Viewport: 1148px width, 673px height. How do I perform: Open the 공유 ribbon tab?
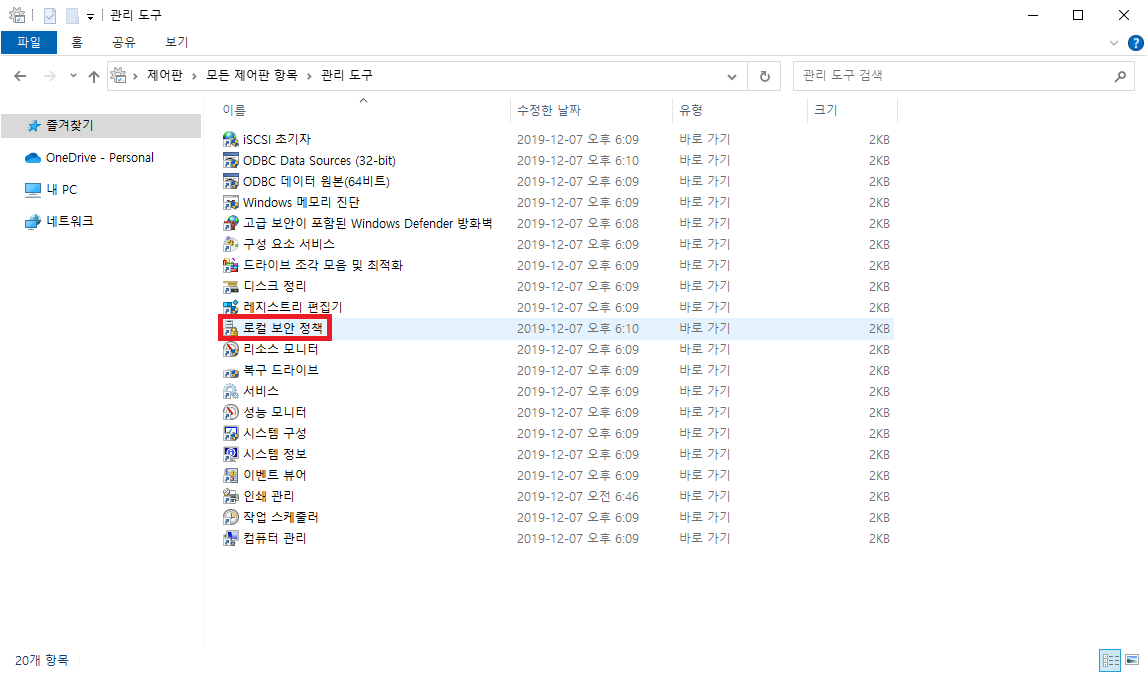click(124, 42)
